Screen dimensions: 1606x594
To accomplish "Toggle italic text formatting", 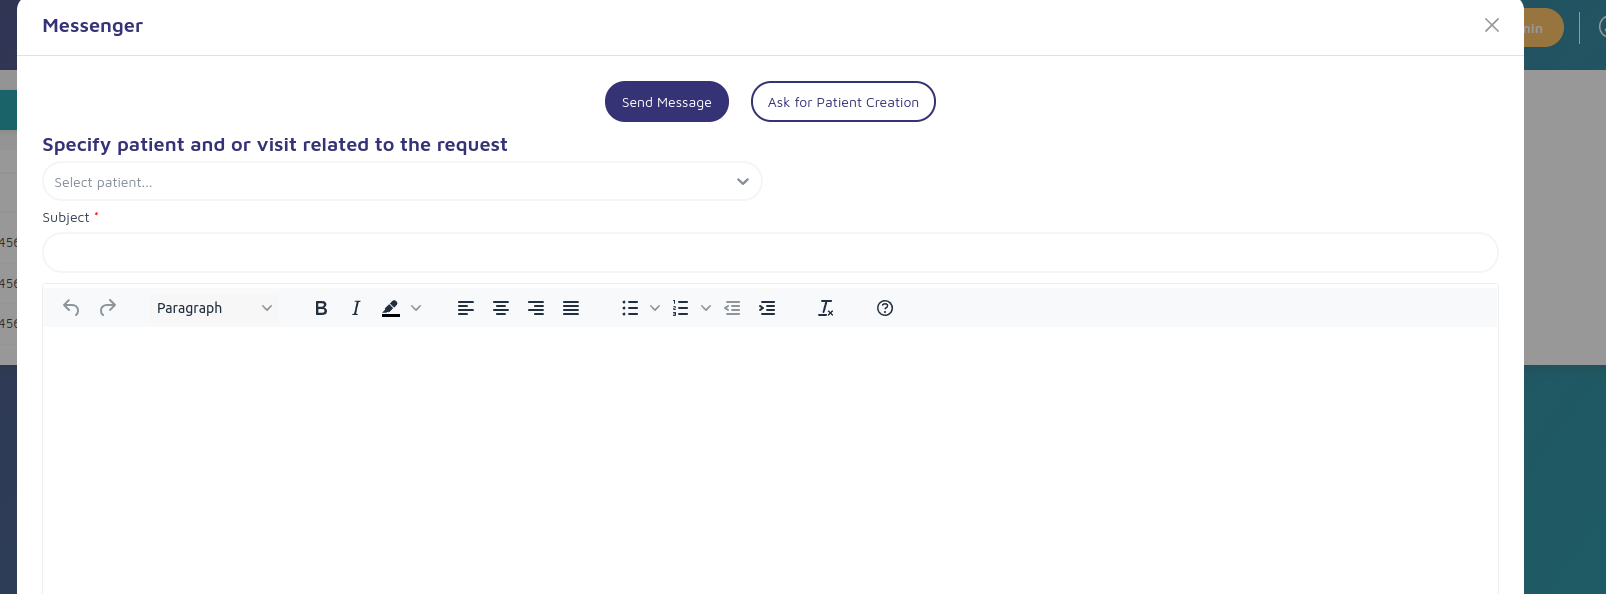I will click(356, 308).
